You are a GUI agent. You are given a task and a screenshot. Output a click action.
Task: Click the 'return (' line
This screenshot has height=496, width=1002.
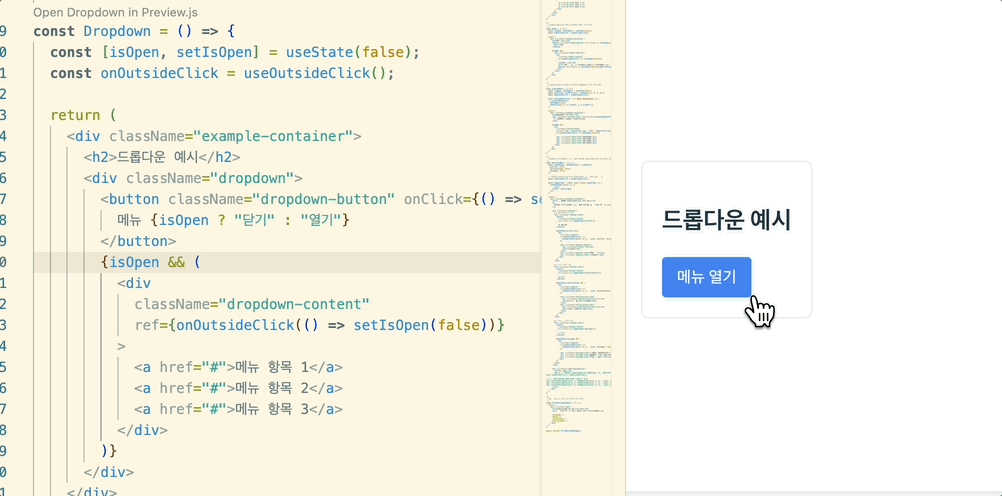84,116
